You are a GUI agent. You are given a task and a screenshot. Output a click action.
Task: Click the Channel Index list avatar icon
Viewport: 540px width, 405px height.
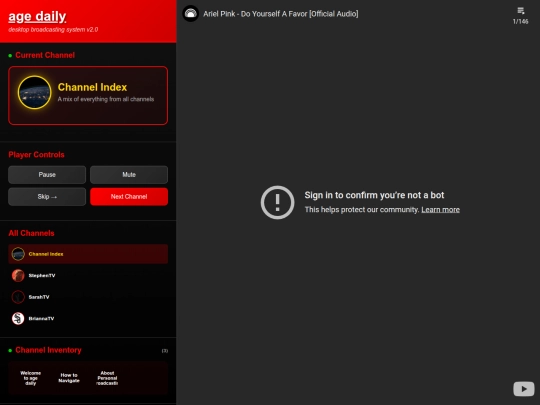click(x=18, y=254)
